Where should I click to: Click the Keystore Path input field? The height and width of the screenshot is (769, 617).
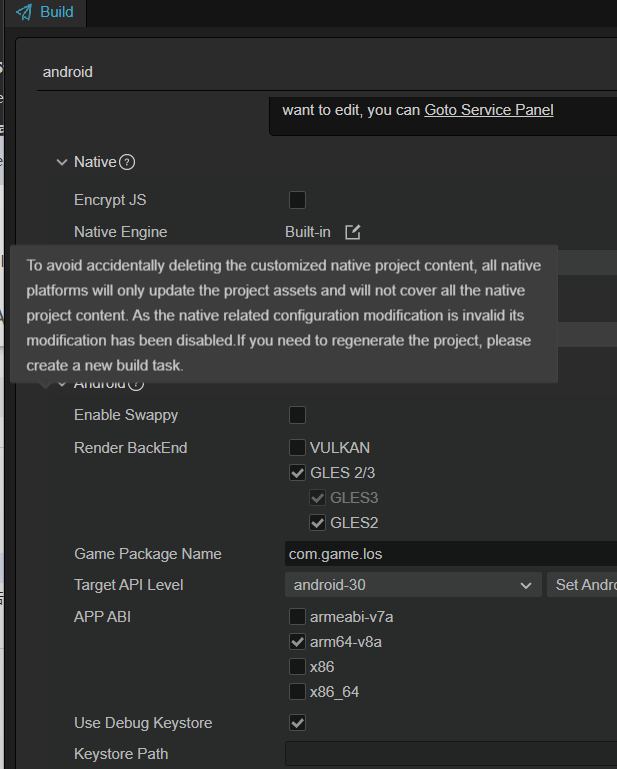pyautogui.click(x=450, y=754)
